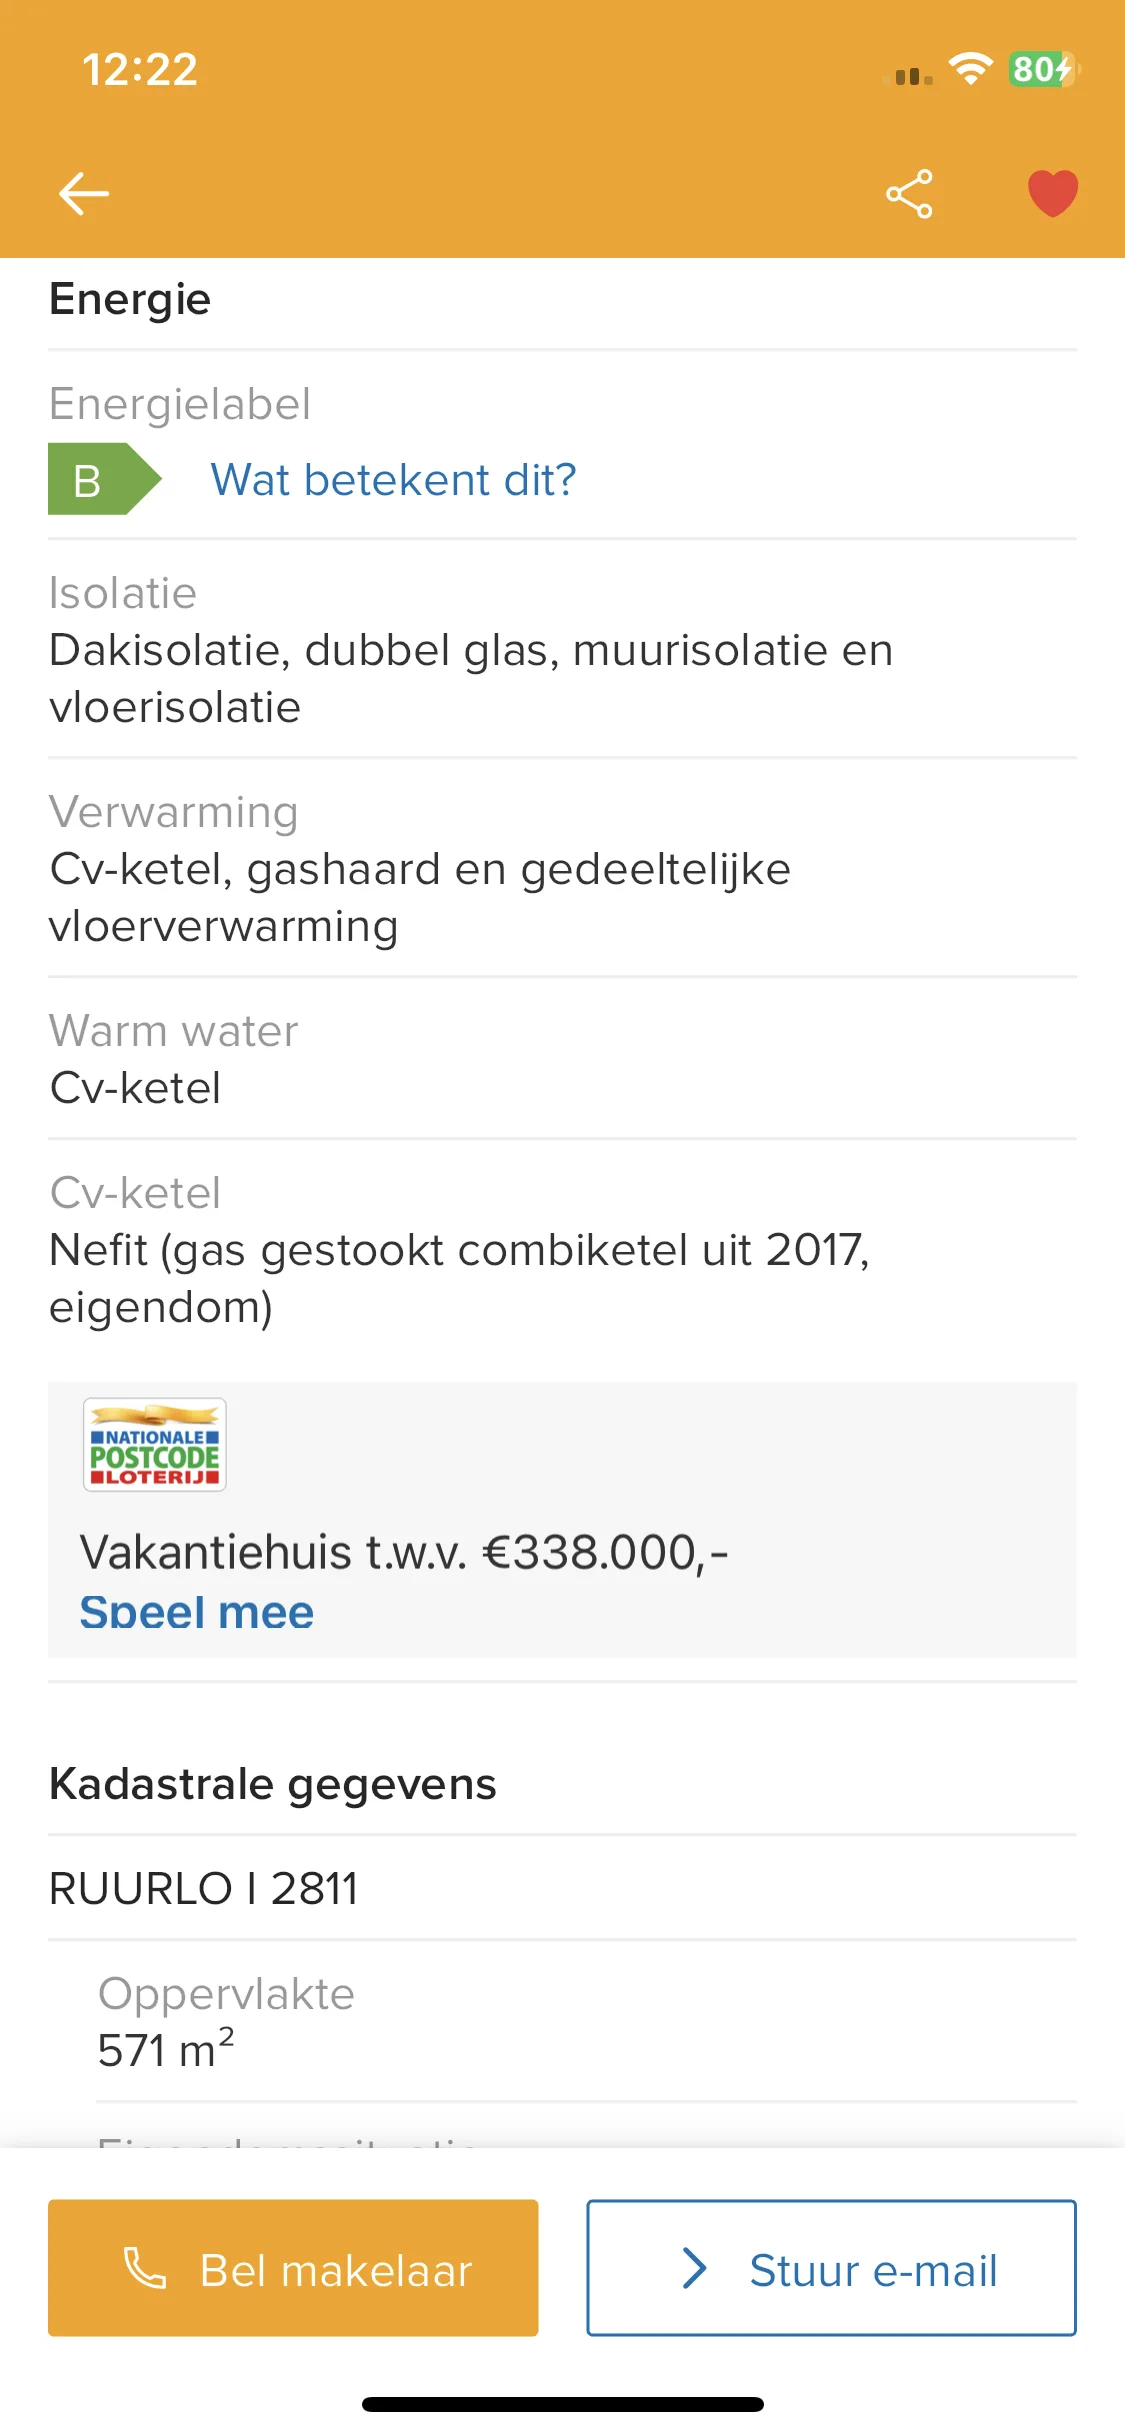This screenshot has height=2436, width=1125.
Task: Tap the Nationale Postcode Loterij logo
Action: (155, 1445)
